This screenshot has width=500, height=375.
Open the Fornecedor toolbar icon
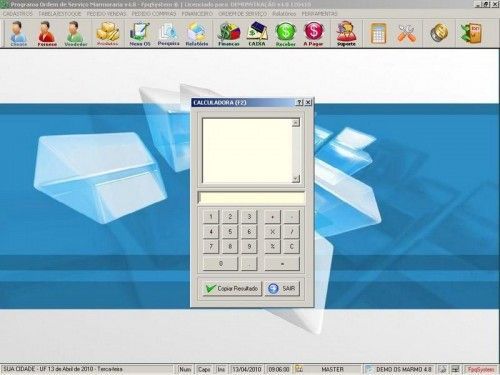point(47,33)
